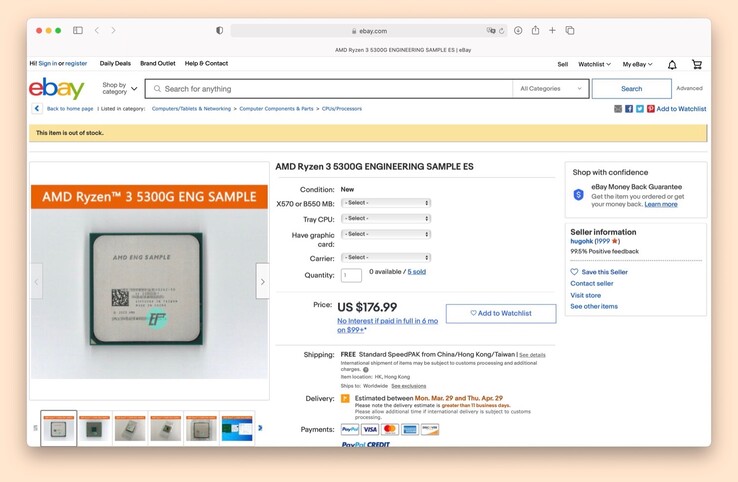Image resolution: width=738 pixels, height=482 pixels.
Task: Open All Categories dropdown
Action: 551,88
